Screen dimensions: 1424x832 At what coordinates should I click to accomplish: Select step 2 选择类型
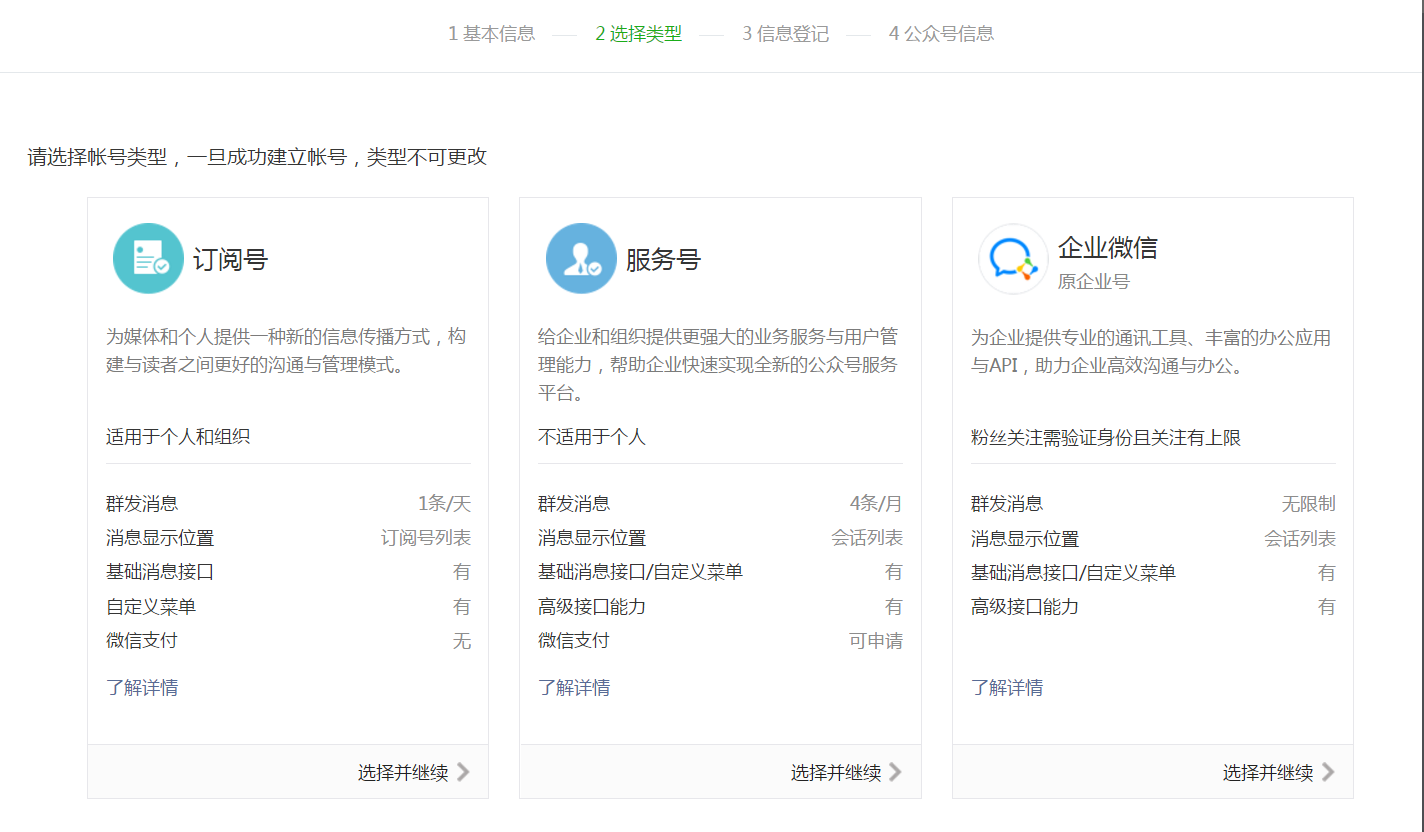tap(638, 34)
